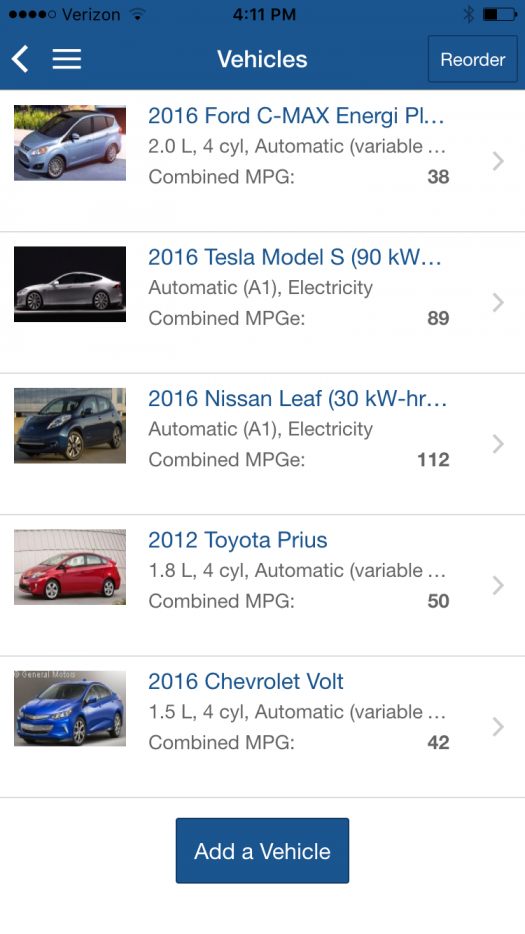Select the silver Tesla Model S photo

coord(70,284)
